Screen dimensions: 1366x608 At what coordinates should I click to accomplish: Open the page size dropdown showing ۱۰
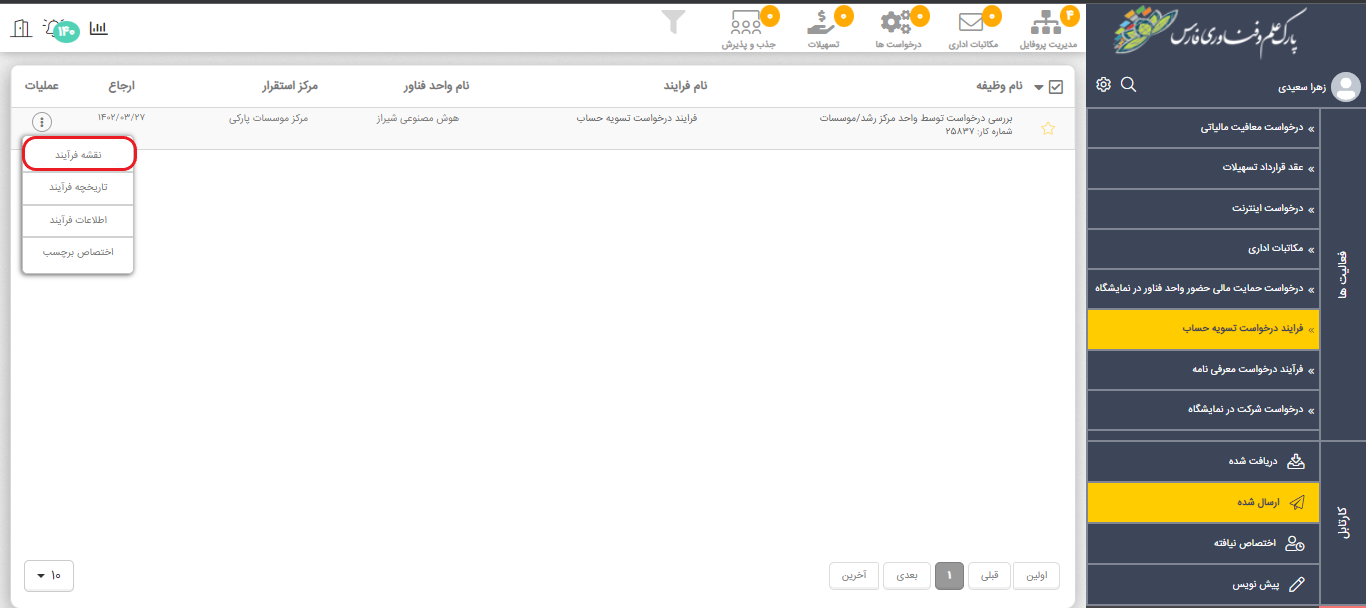[x=48, y=575]
